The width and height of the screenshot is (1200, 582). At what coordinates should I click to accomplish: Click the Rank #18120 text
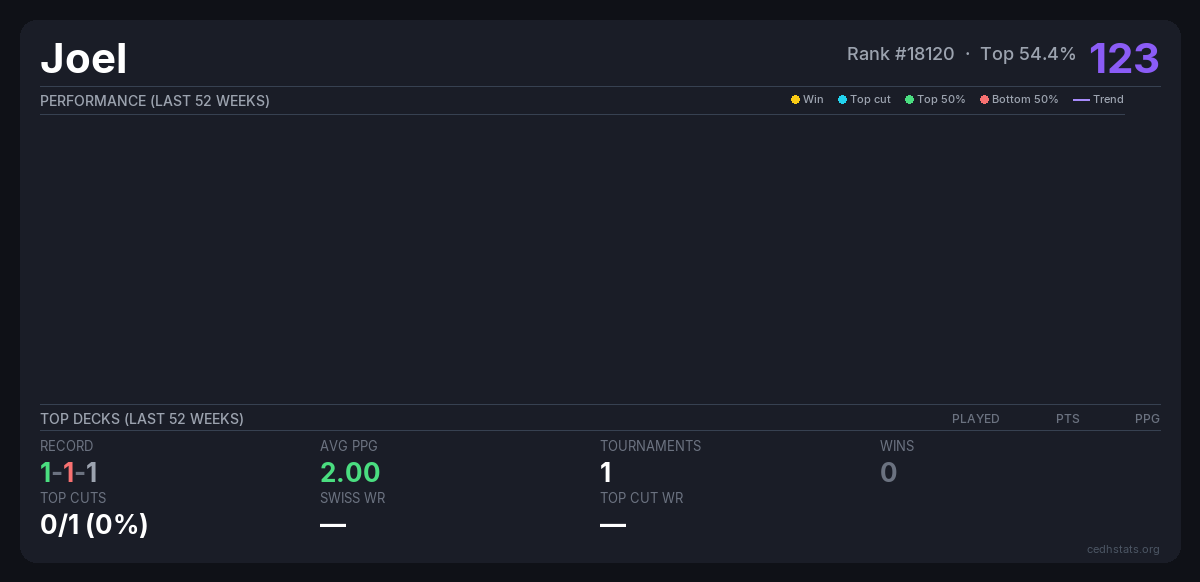point(900,54)
